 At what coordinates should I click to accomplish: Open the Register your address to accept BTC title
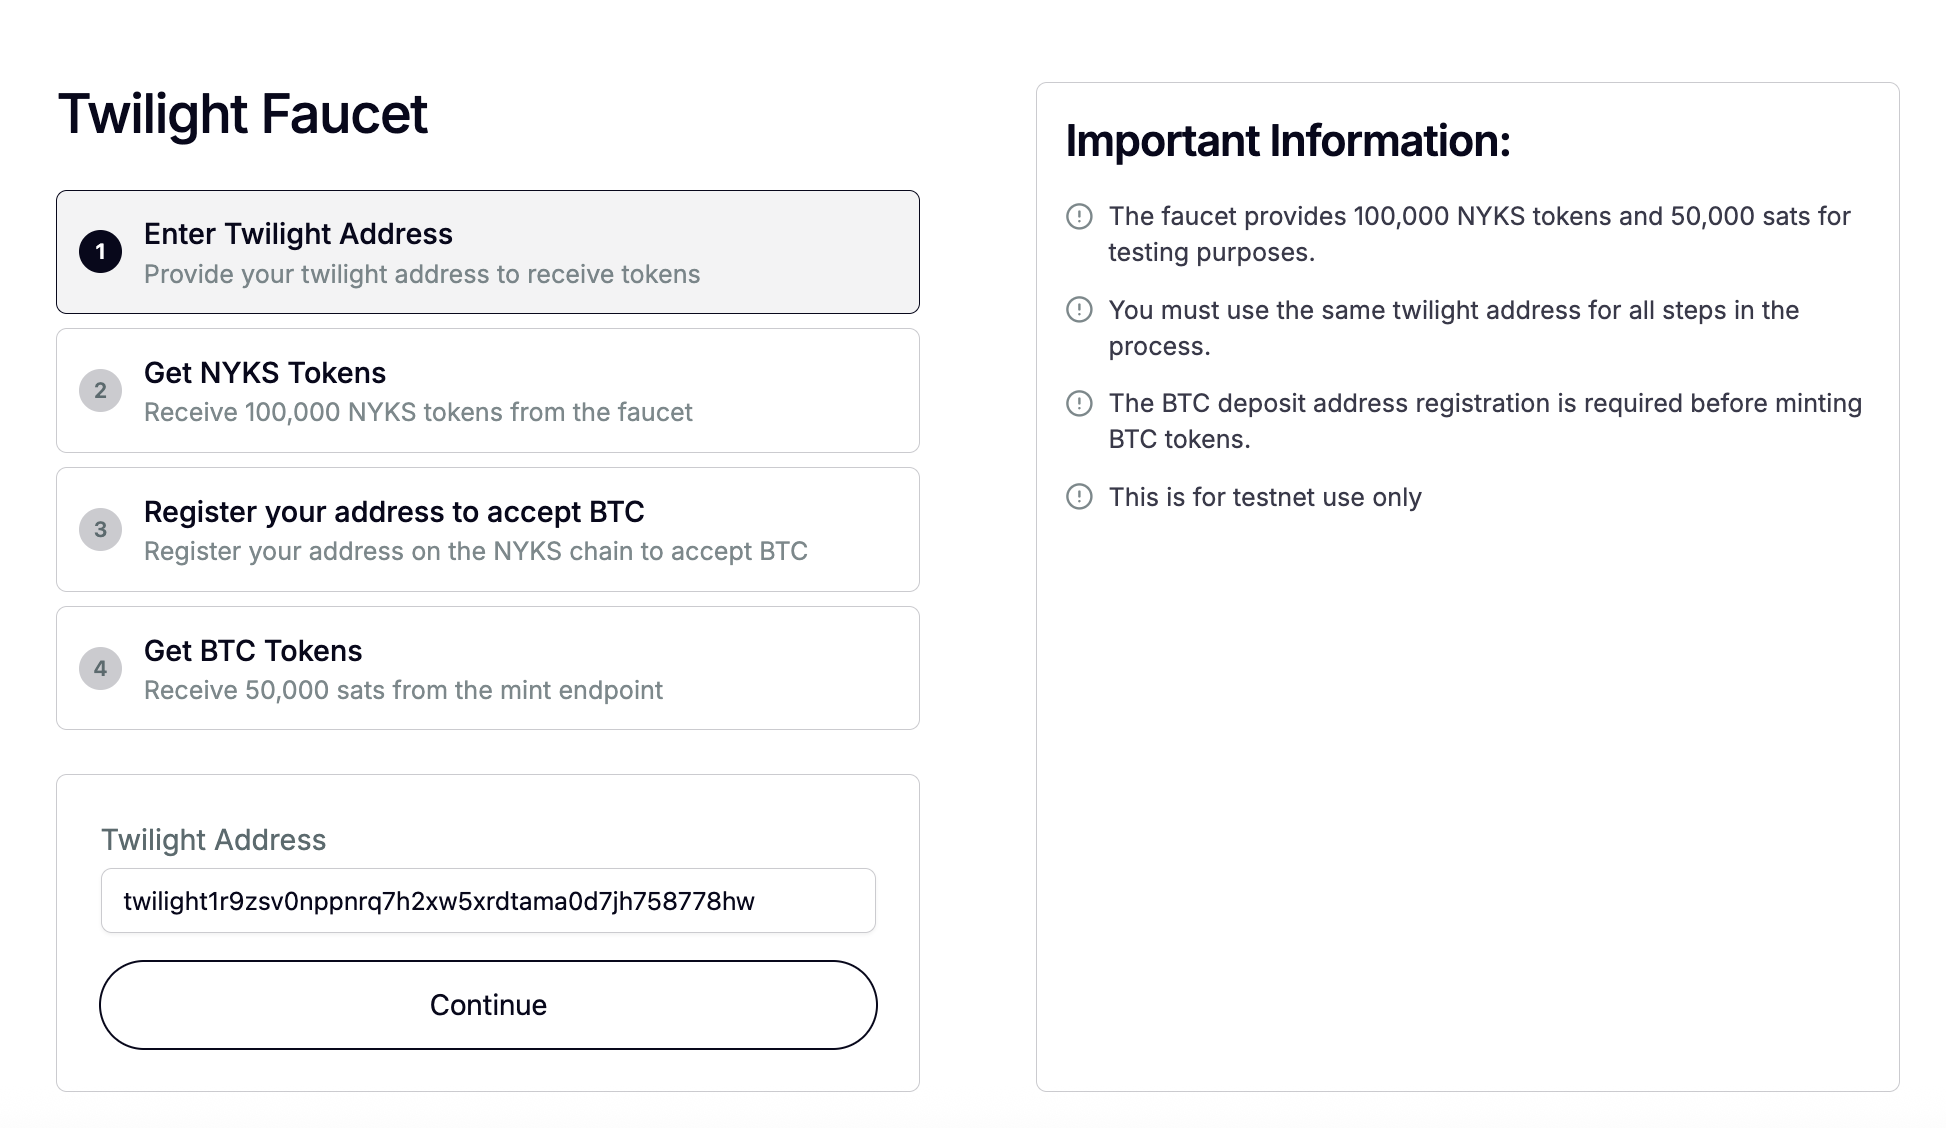(x=394, y=512)
